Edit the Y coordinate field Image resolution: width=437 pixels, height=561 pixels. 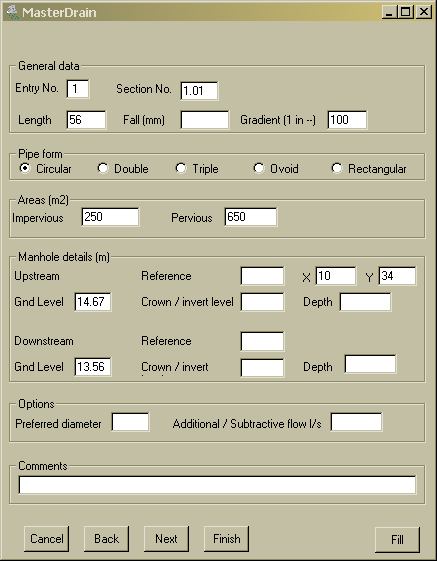pos(397,276)
